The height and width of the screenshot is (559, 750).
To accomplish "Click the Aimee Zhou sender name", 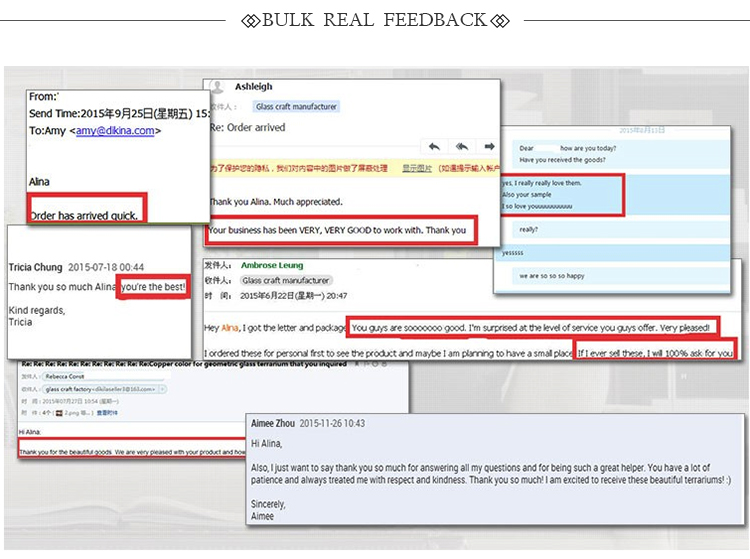I will [x=279, y=425].
